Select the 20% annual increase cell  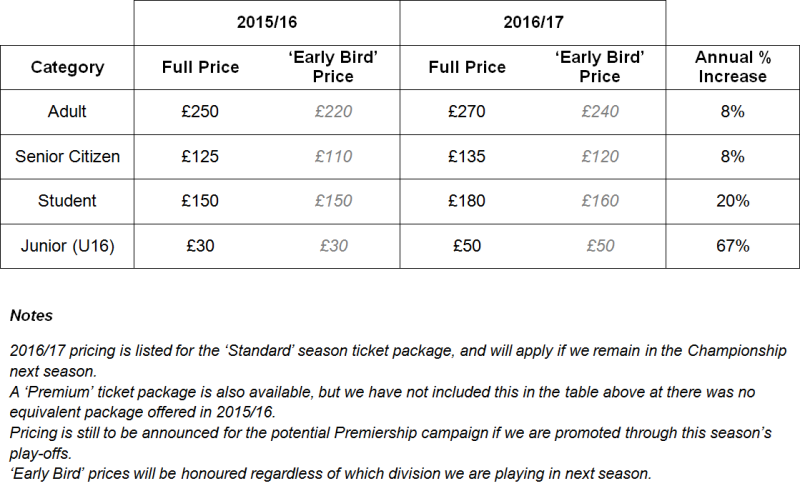click(732, 201)
